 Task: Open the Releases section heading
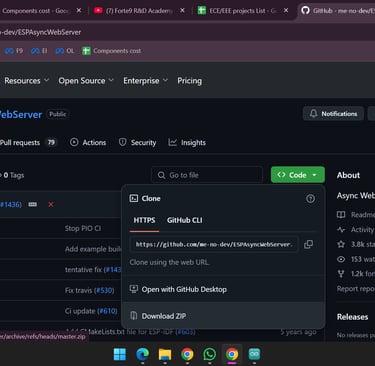pos(352,317)
